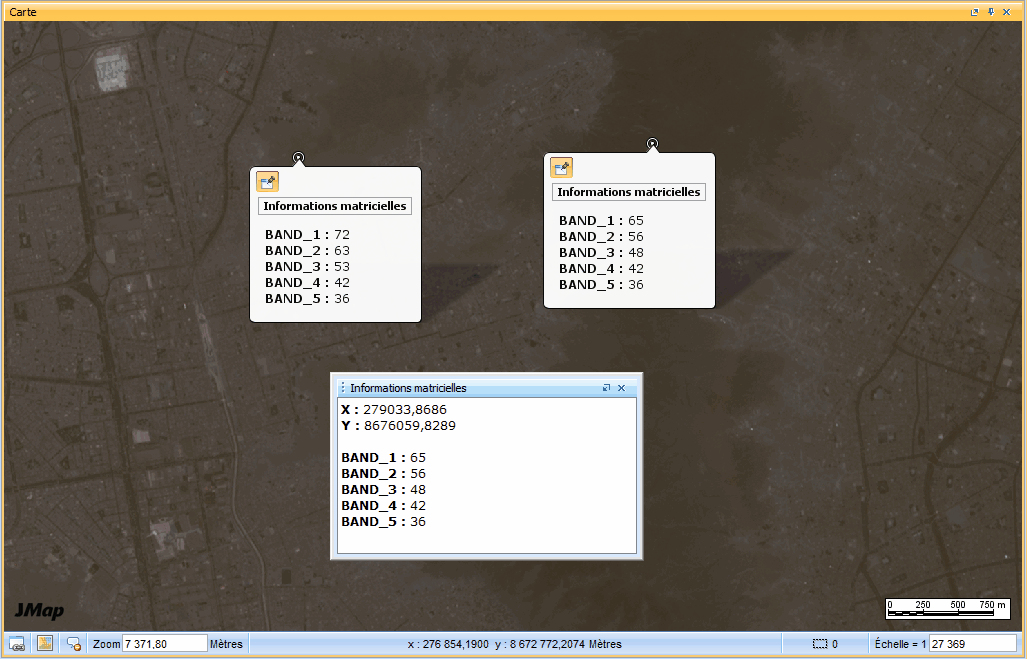
Task: Close the floating Informations matricielles window
Action: coord(621,388)
